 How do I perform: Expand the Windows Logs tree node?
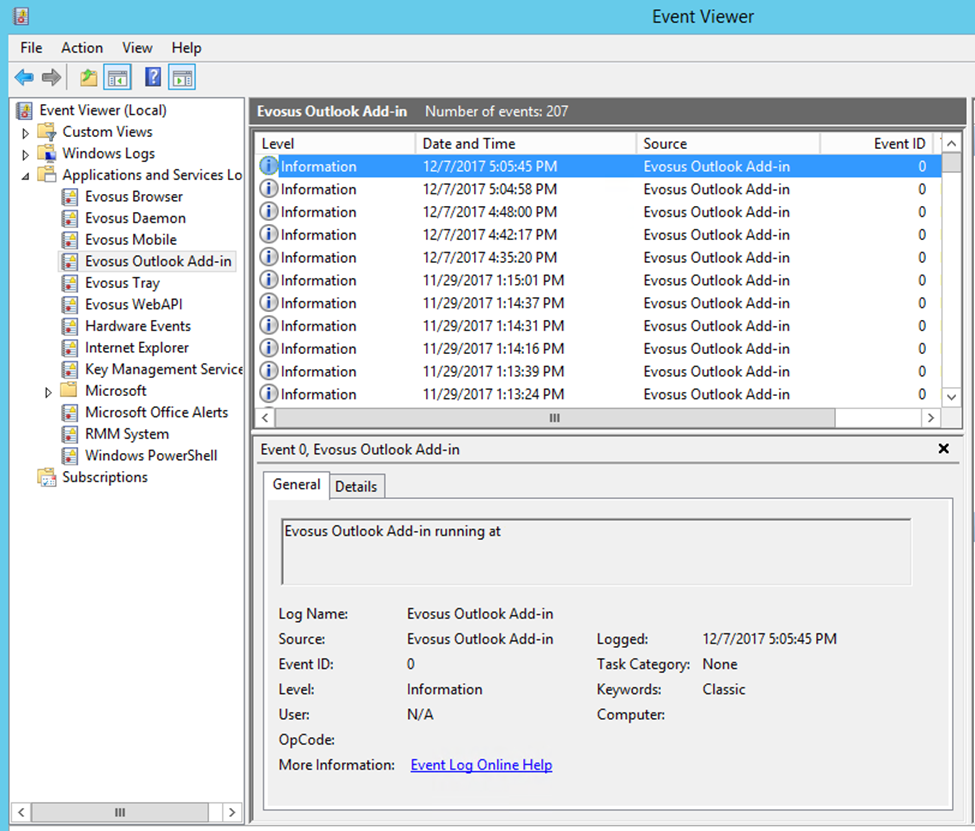coord(25,154)
